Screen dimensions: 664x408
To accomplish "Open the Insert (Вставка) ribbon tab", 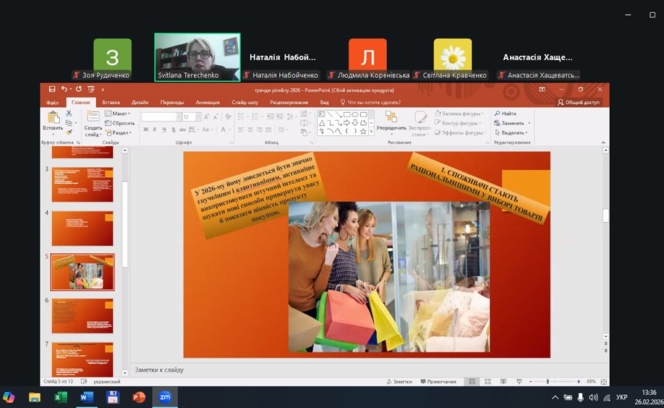I will [111, 102].
